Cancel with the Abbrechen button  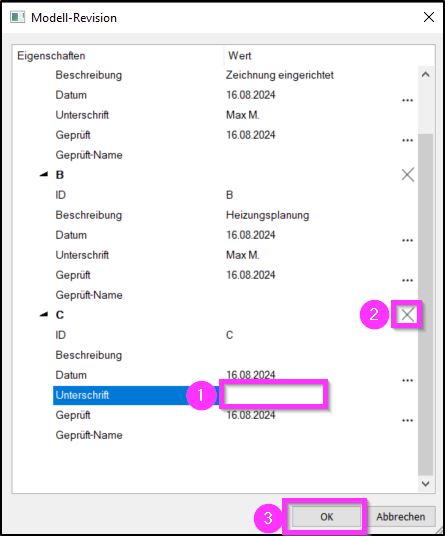point(401,517)
